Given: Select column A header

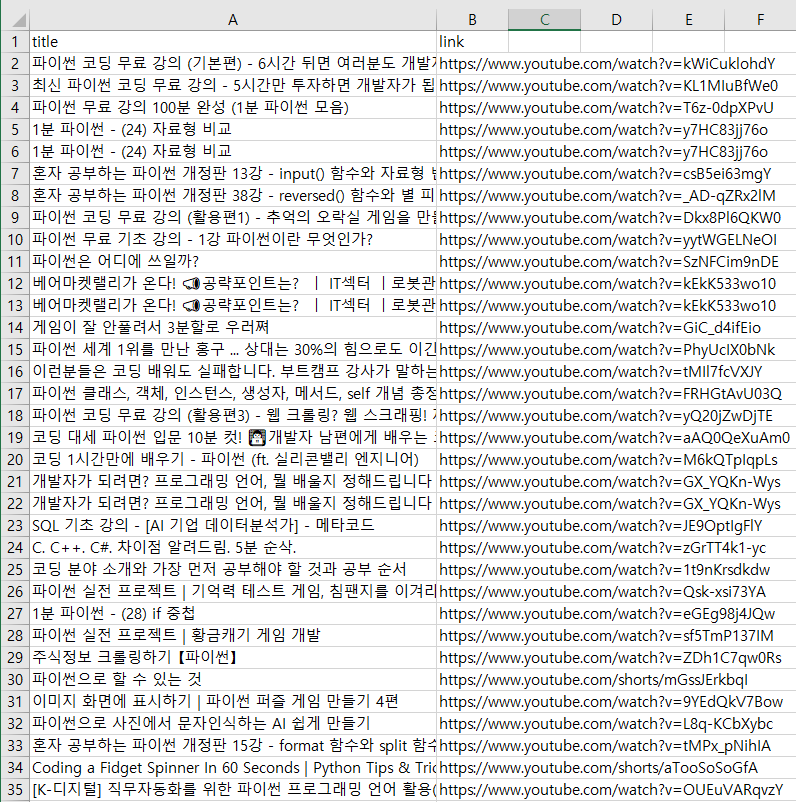Looking at the screenshot, I should click(x=233, y=19).
